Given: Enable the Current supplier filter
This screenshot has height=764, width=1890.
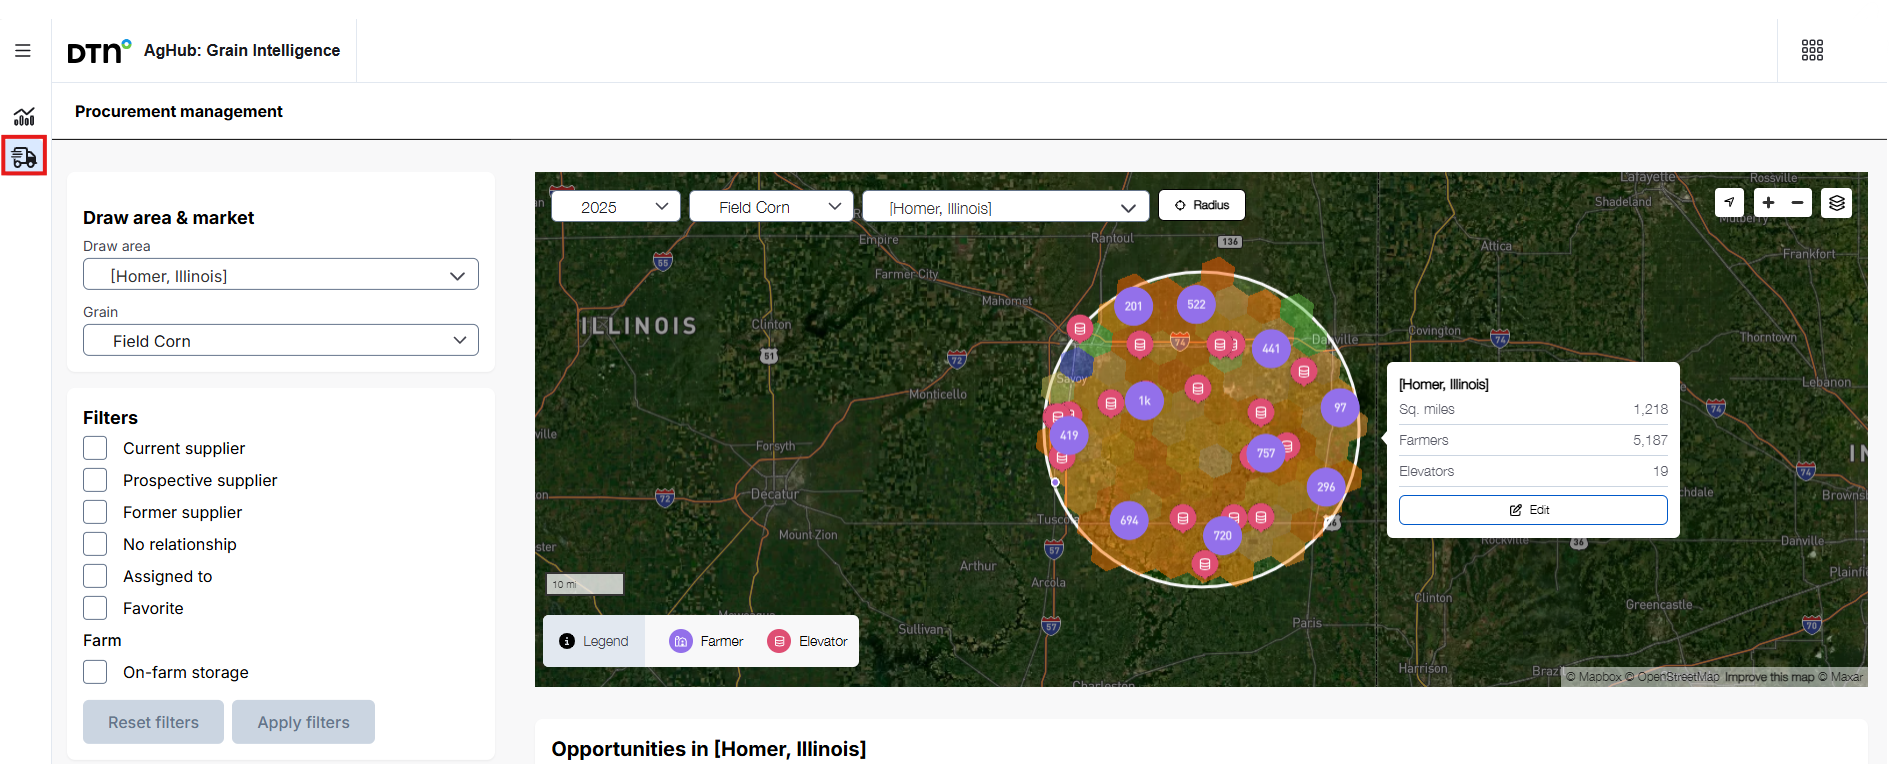Looking at the screenshot, I should point(95,448).
